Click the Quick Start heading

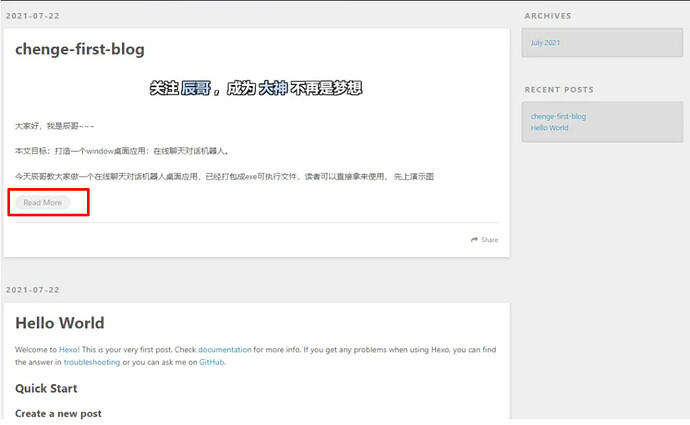coord(46,388)
